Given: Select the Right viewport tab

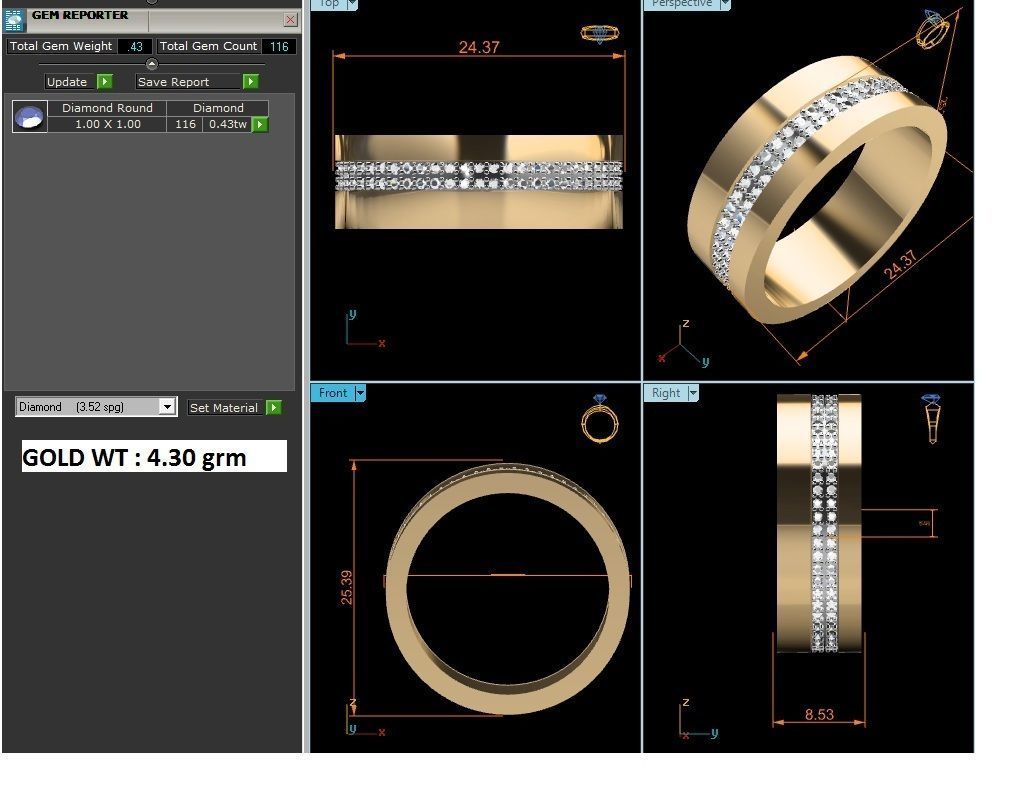Looking at the screenshot, I should tap(665, 393).
